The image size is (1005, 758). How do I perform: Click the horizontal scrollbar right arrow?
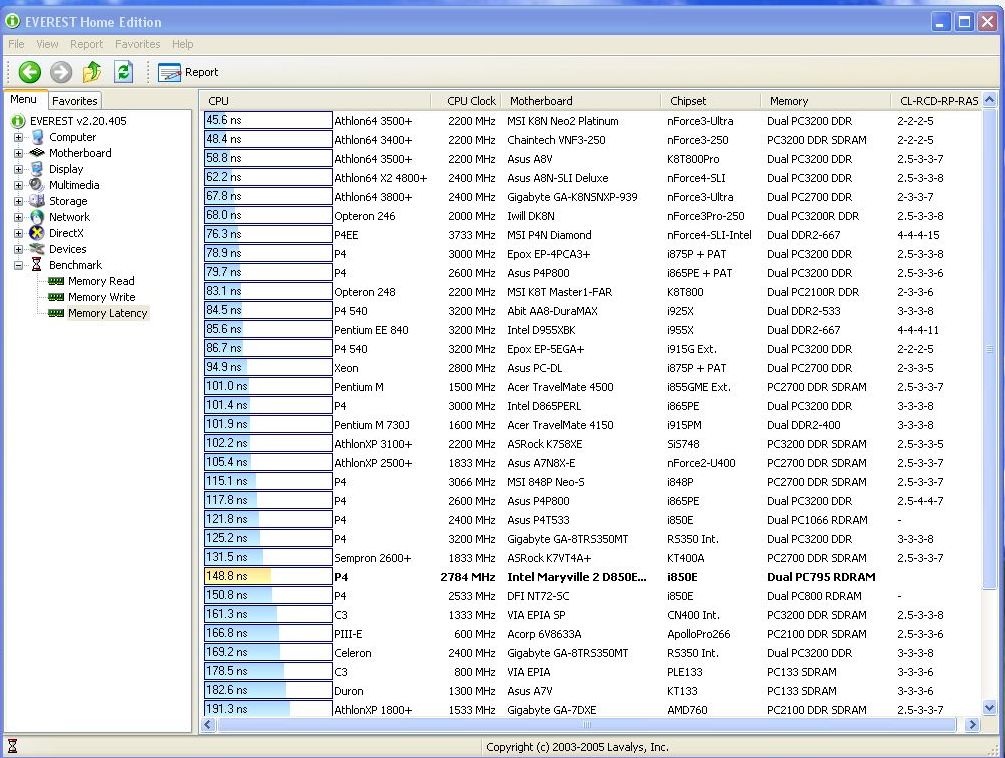click(973, 725)
